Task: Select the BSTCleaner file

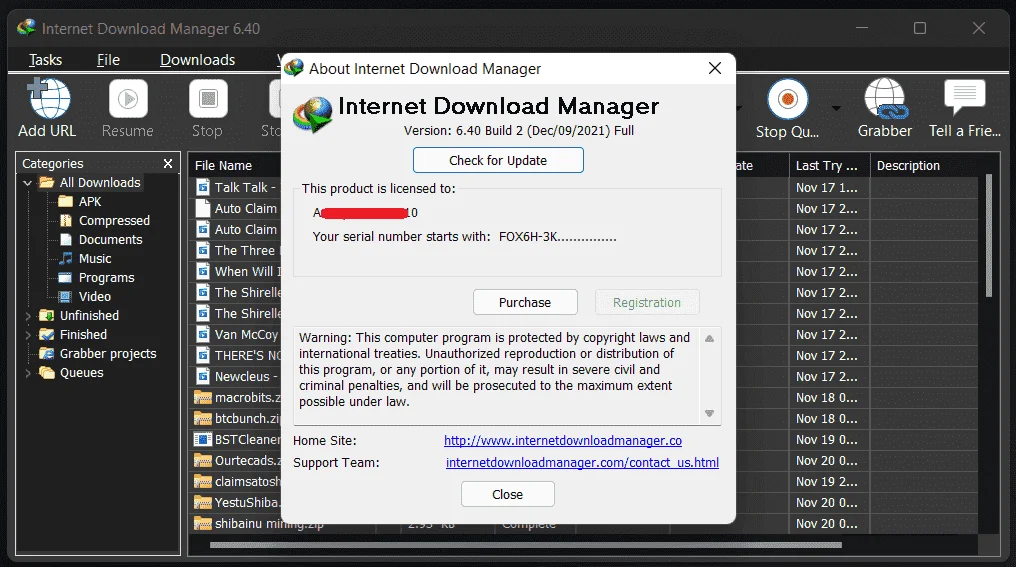Action: pos(236,439)
